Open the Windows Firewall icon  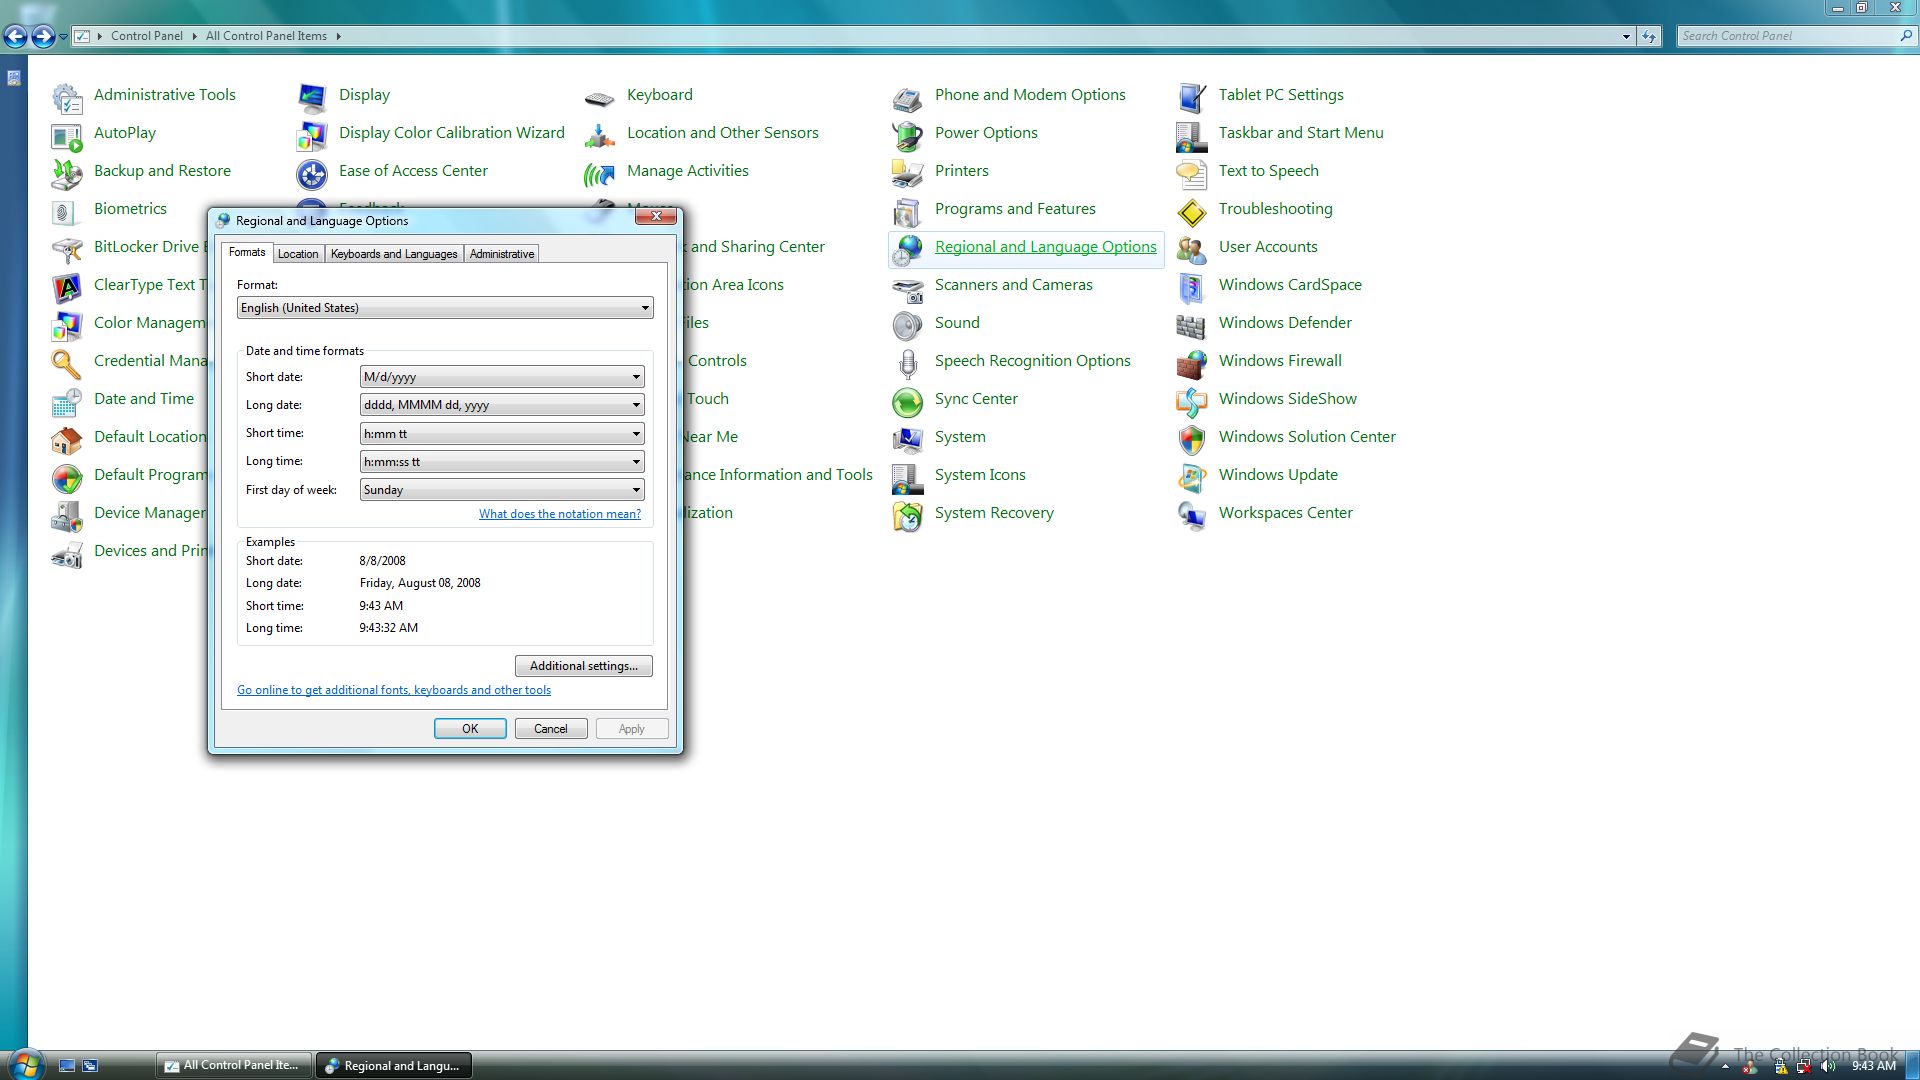tap(1192, 364)
